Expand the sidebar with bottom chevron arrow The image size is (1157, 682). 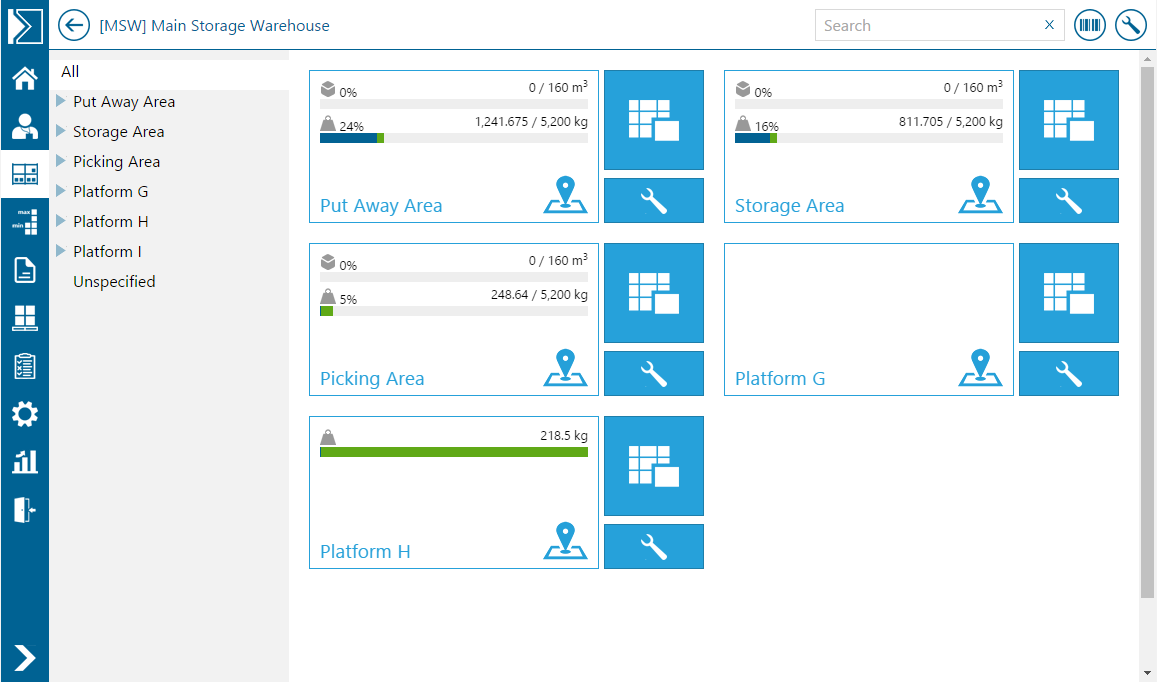point(25,657)
